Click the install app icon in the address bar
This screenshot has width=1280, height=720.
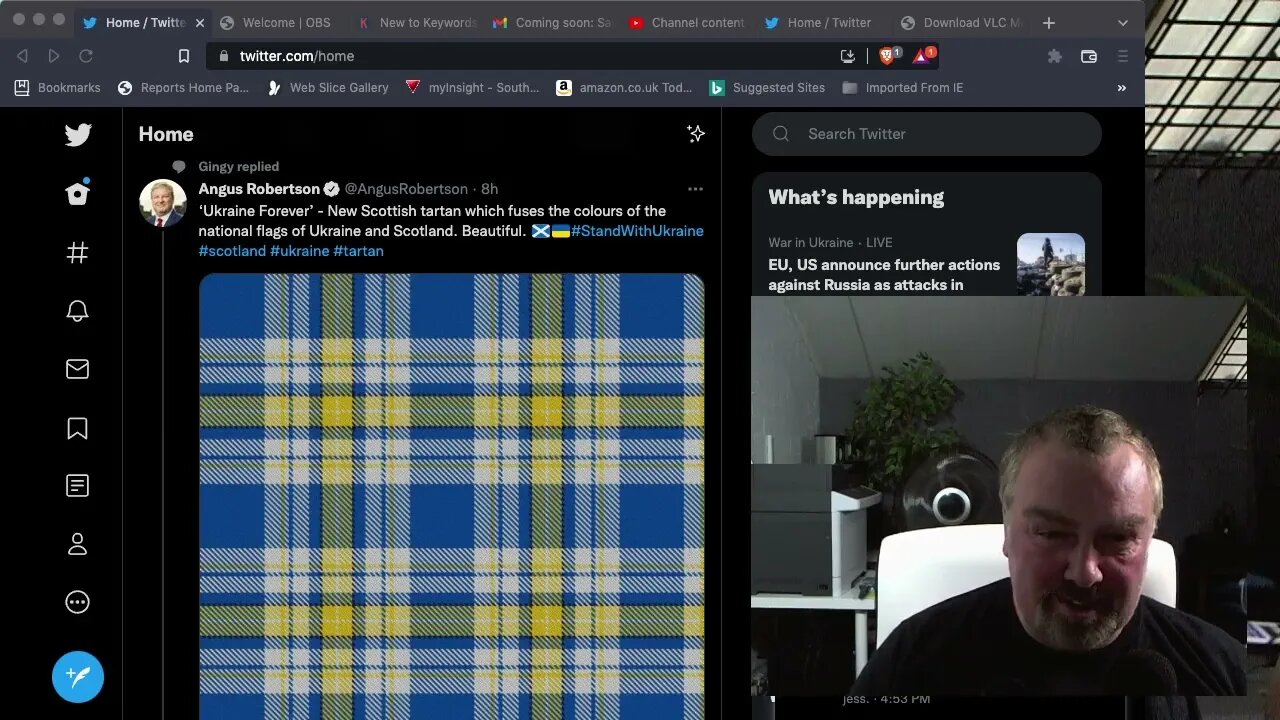point(848,56)
